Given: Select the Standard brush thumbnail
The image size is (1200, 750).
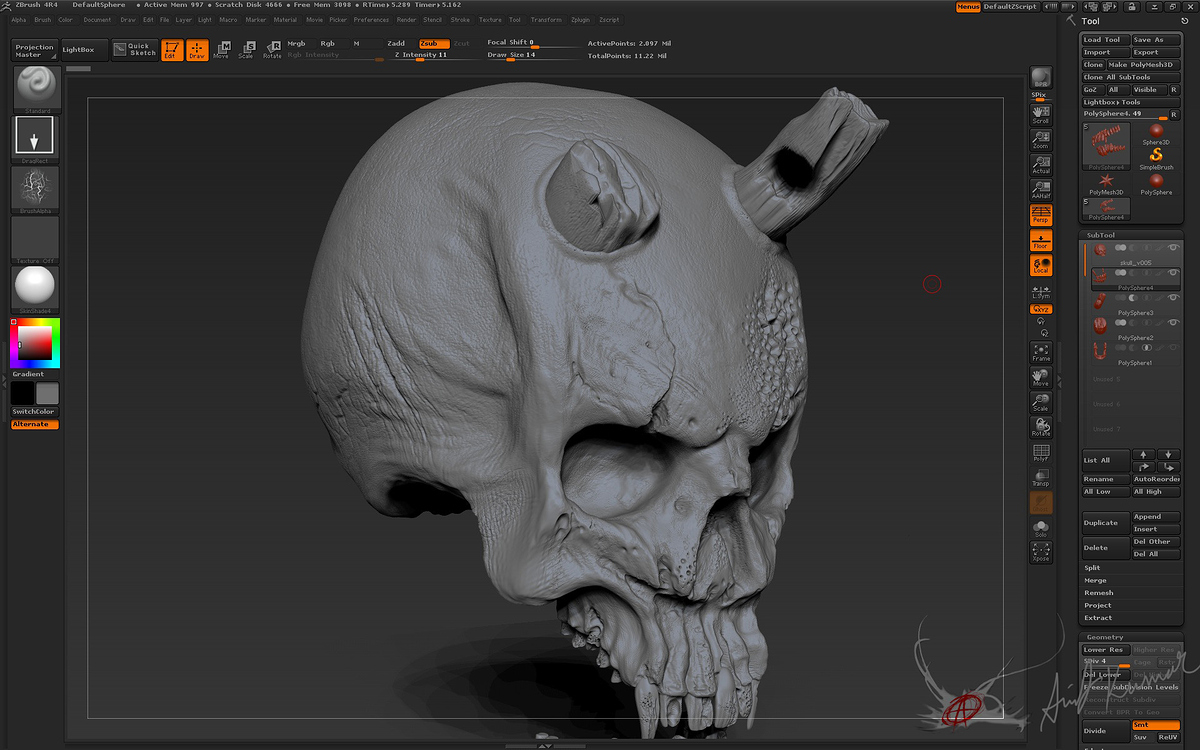Looking at the screenshot, I should tap(36, 89).
